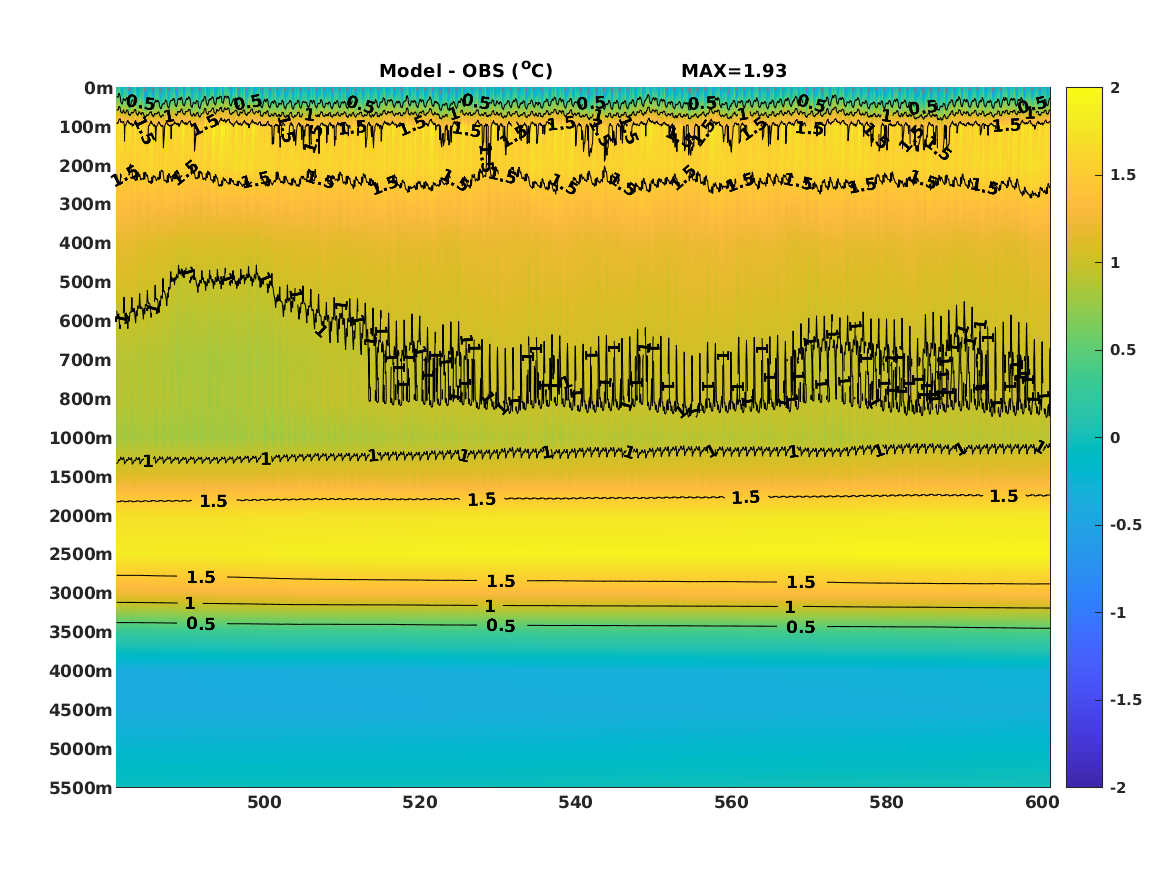Select the '520' x-axis tick label

point(420,802)
